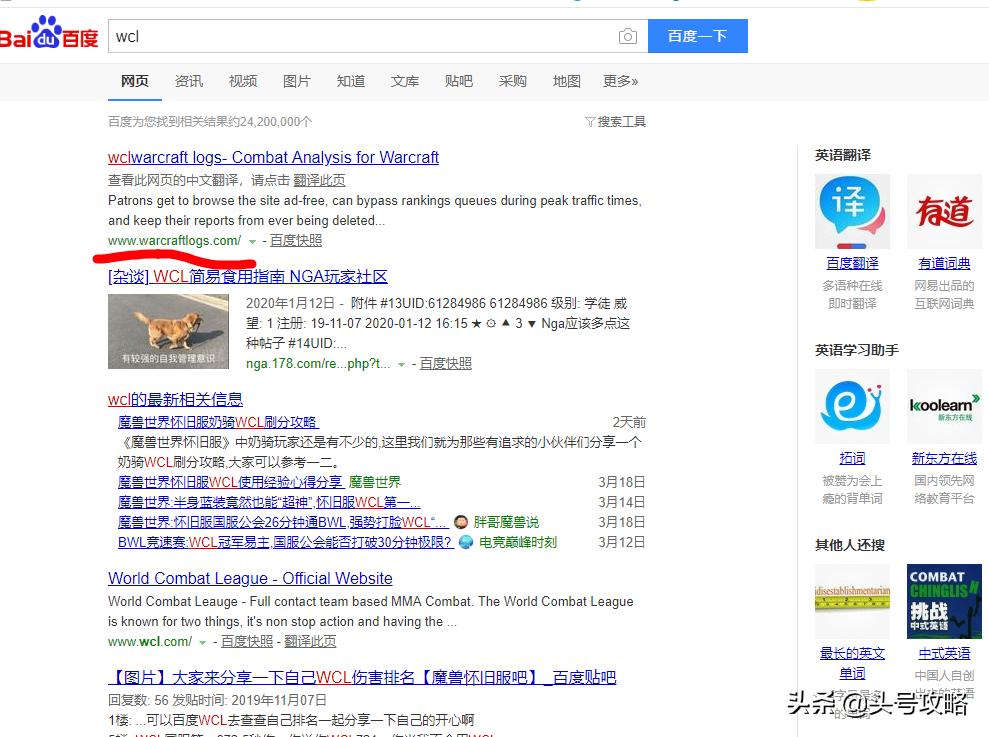Click 翻译此页 under World Combat League result
This screenshot has width=989, height=737.
pyautogui.click(x=310, y=642)
